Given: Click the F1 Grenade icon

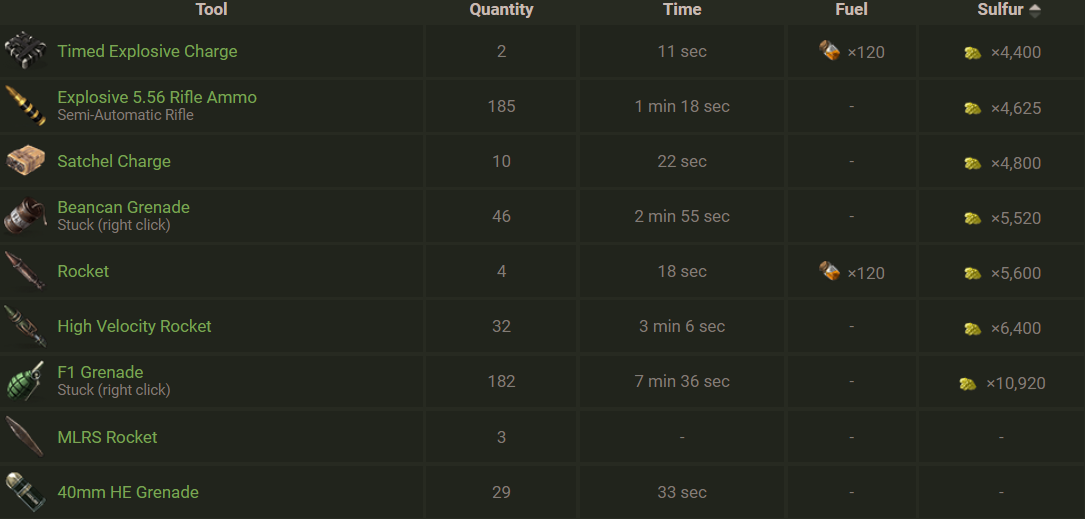Looking at the screenshot, I should pos(25,381).
